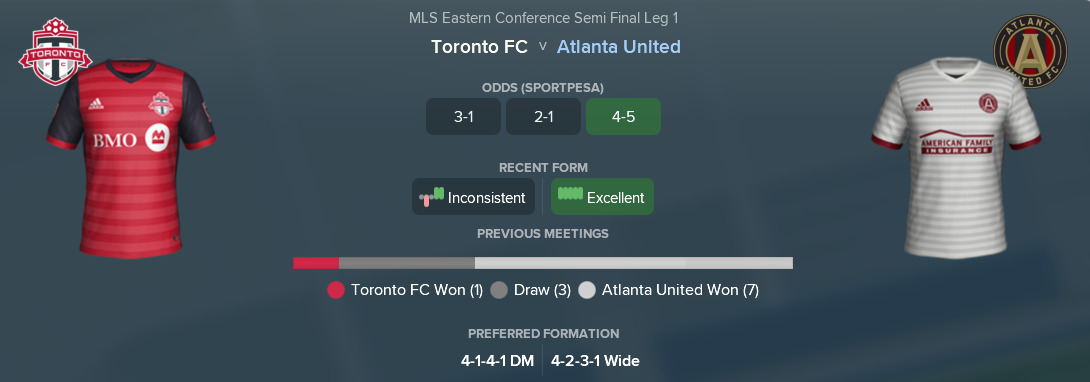Open the Toronto FC team name link
The image size is (1090, 382).
[479, 47]
